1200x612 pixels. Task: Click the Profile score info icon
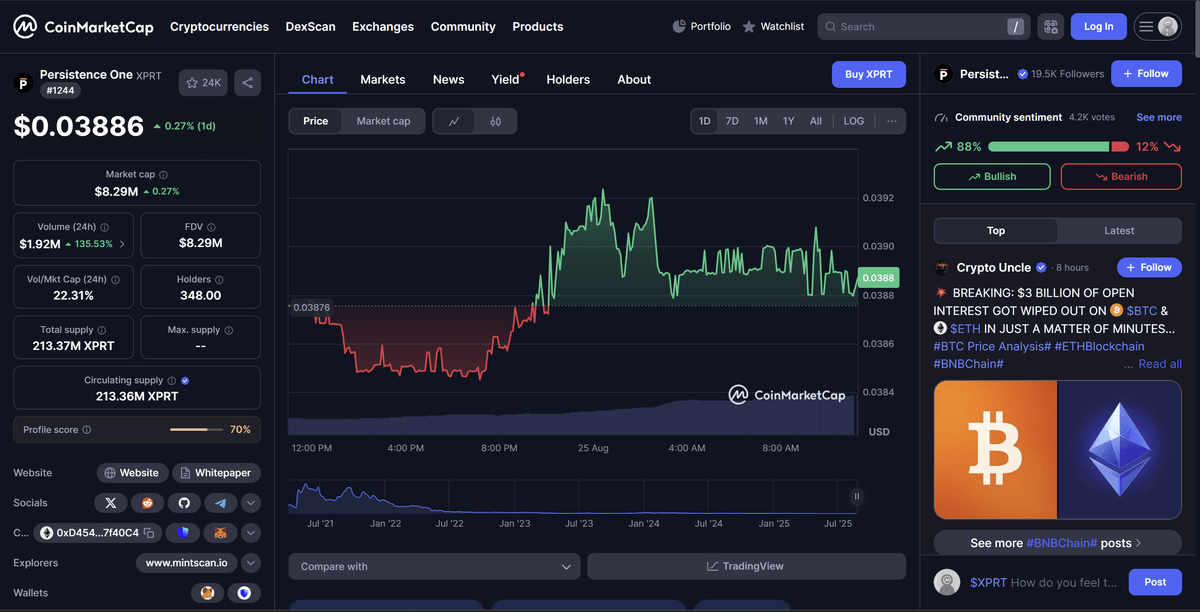coord(86,430)
